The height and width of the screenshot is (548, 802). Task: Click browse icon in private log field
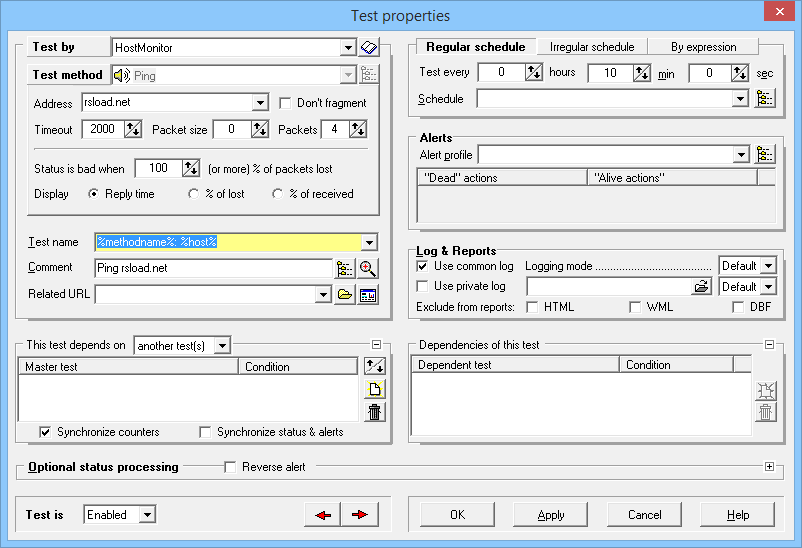pyautogui.click(x=701, y=287)
